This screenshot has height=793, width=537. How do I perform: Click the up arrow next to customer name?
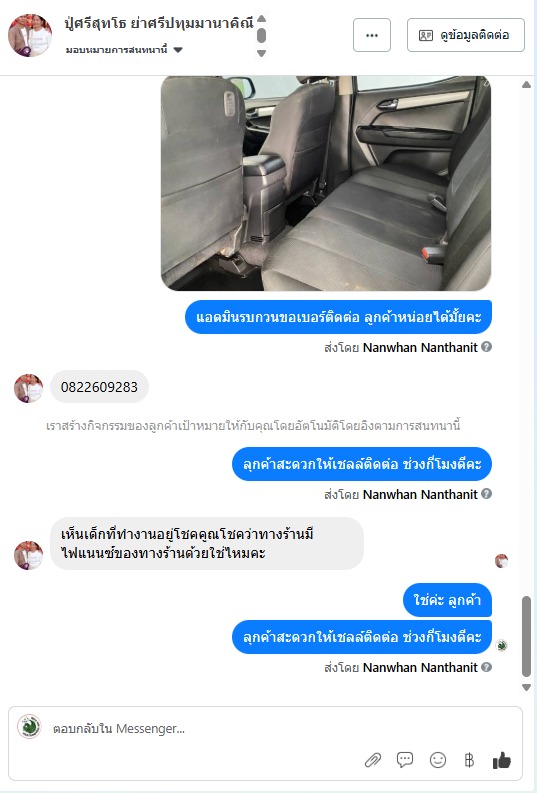pos(261,19)
